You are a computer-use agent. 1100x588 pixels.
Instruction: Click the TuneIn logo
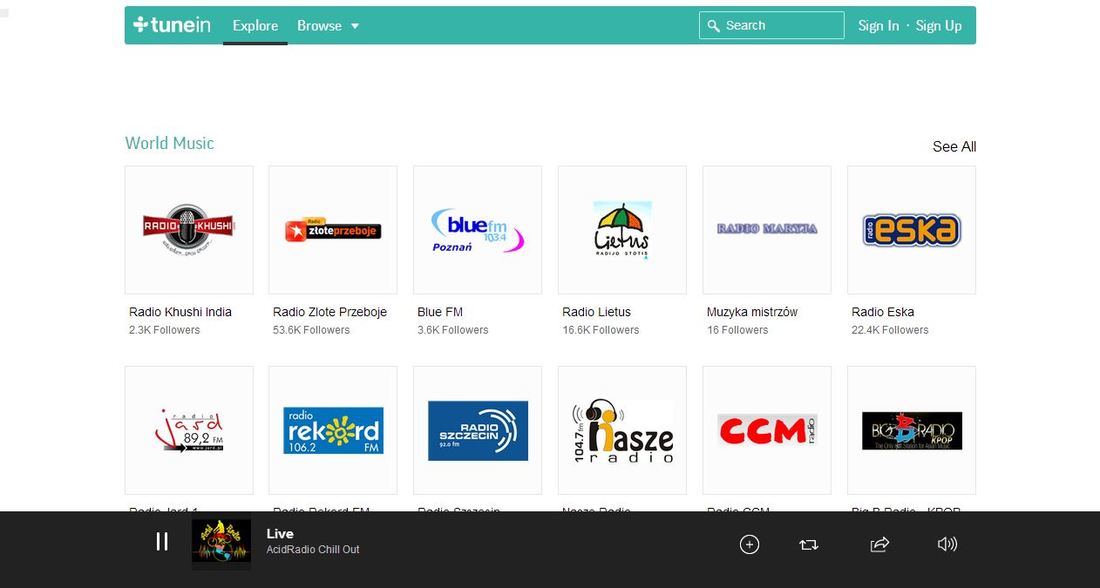pyautogui.click(x=172, y=25)
